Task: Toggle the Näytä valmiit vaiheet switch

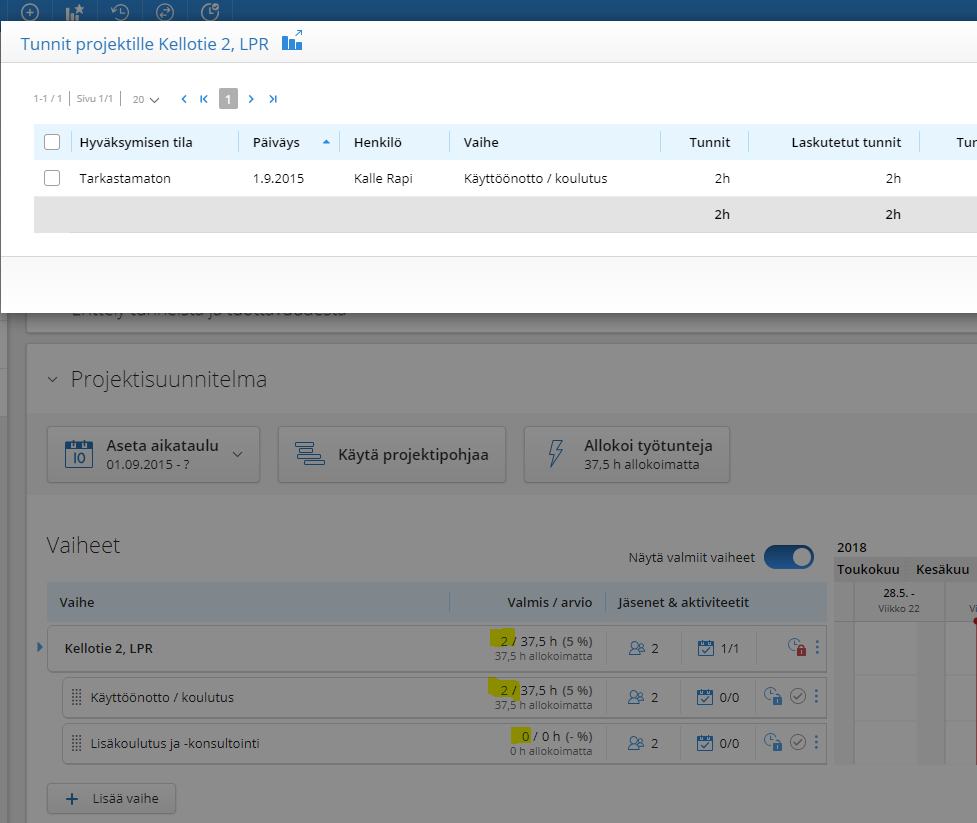Action: (789, 557)
